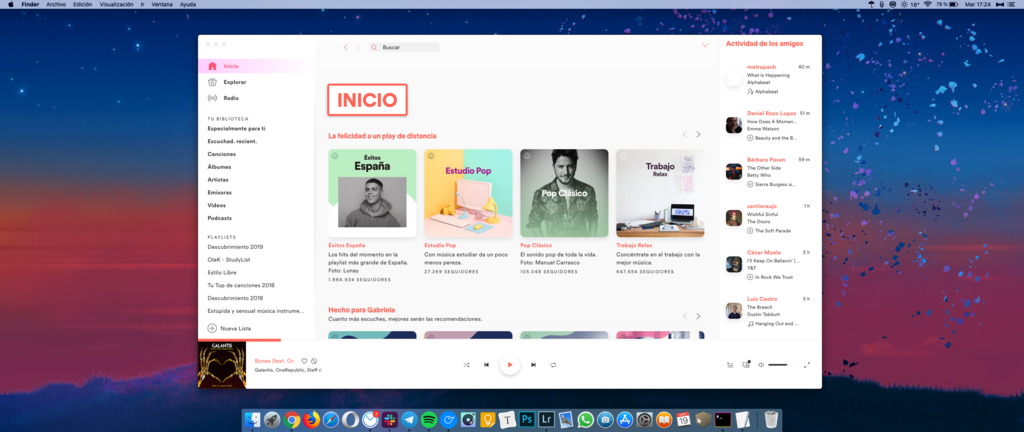Open the Pop Clásico playlist cover
The width and height of the screenshot is (1024, 432).
point(564,193)
